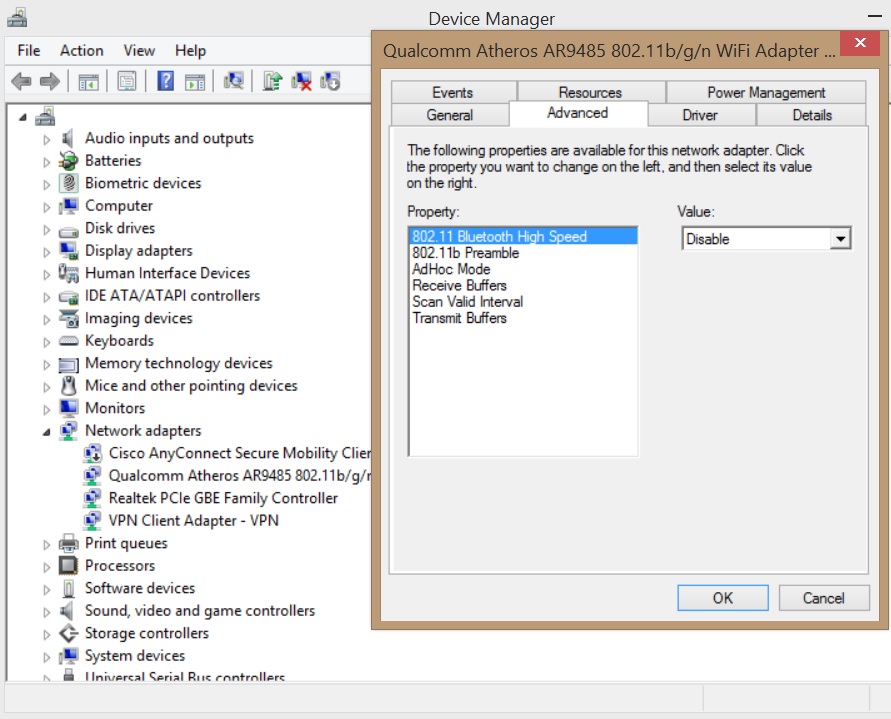Toggle the action pane toolbar icon
Viewport: 891px width, 719px height.
click(x=195, y=82)
